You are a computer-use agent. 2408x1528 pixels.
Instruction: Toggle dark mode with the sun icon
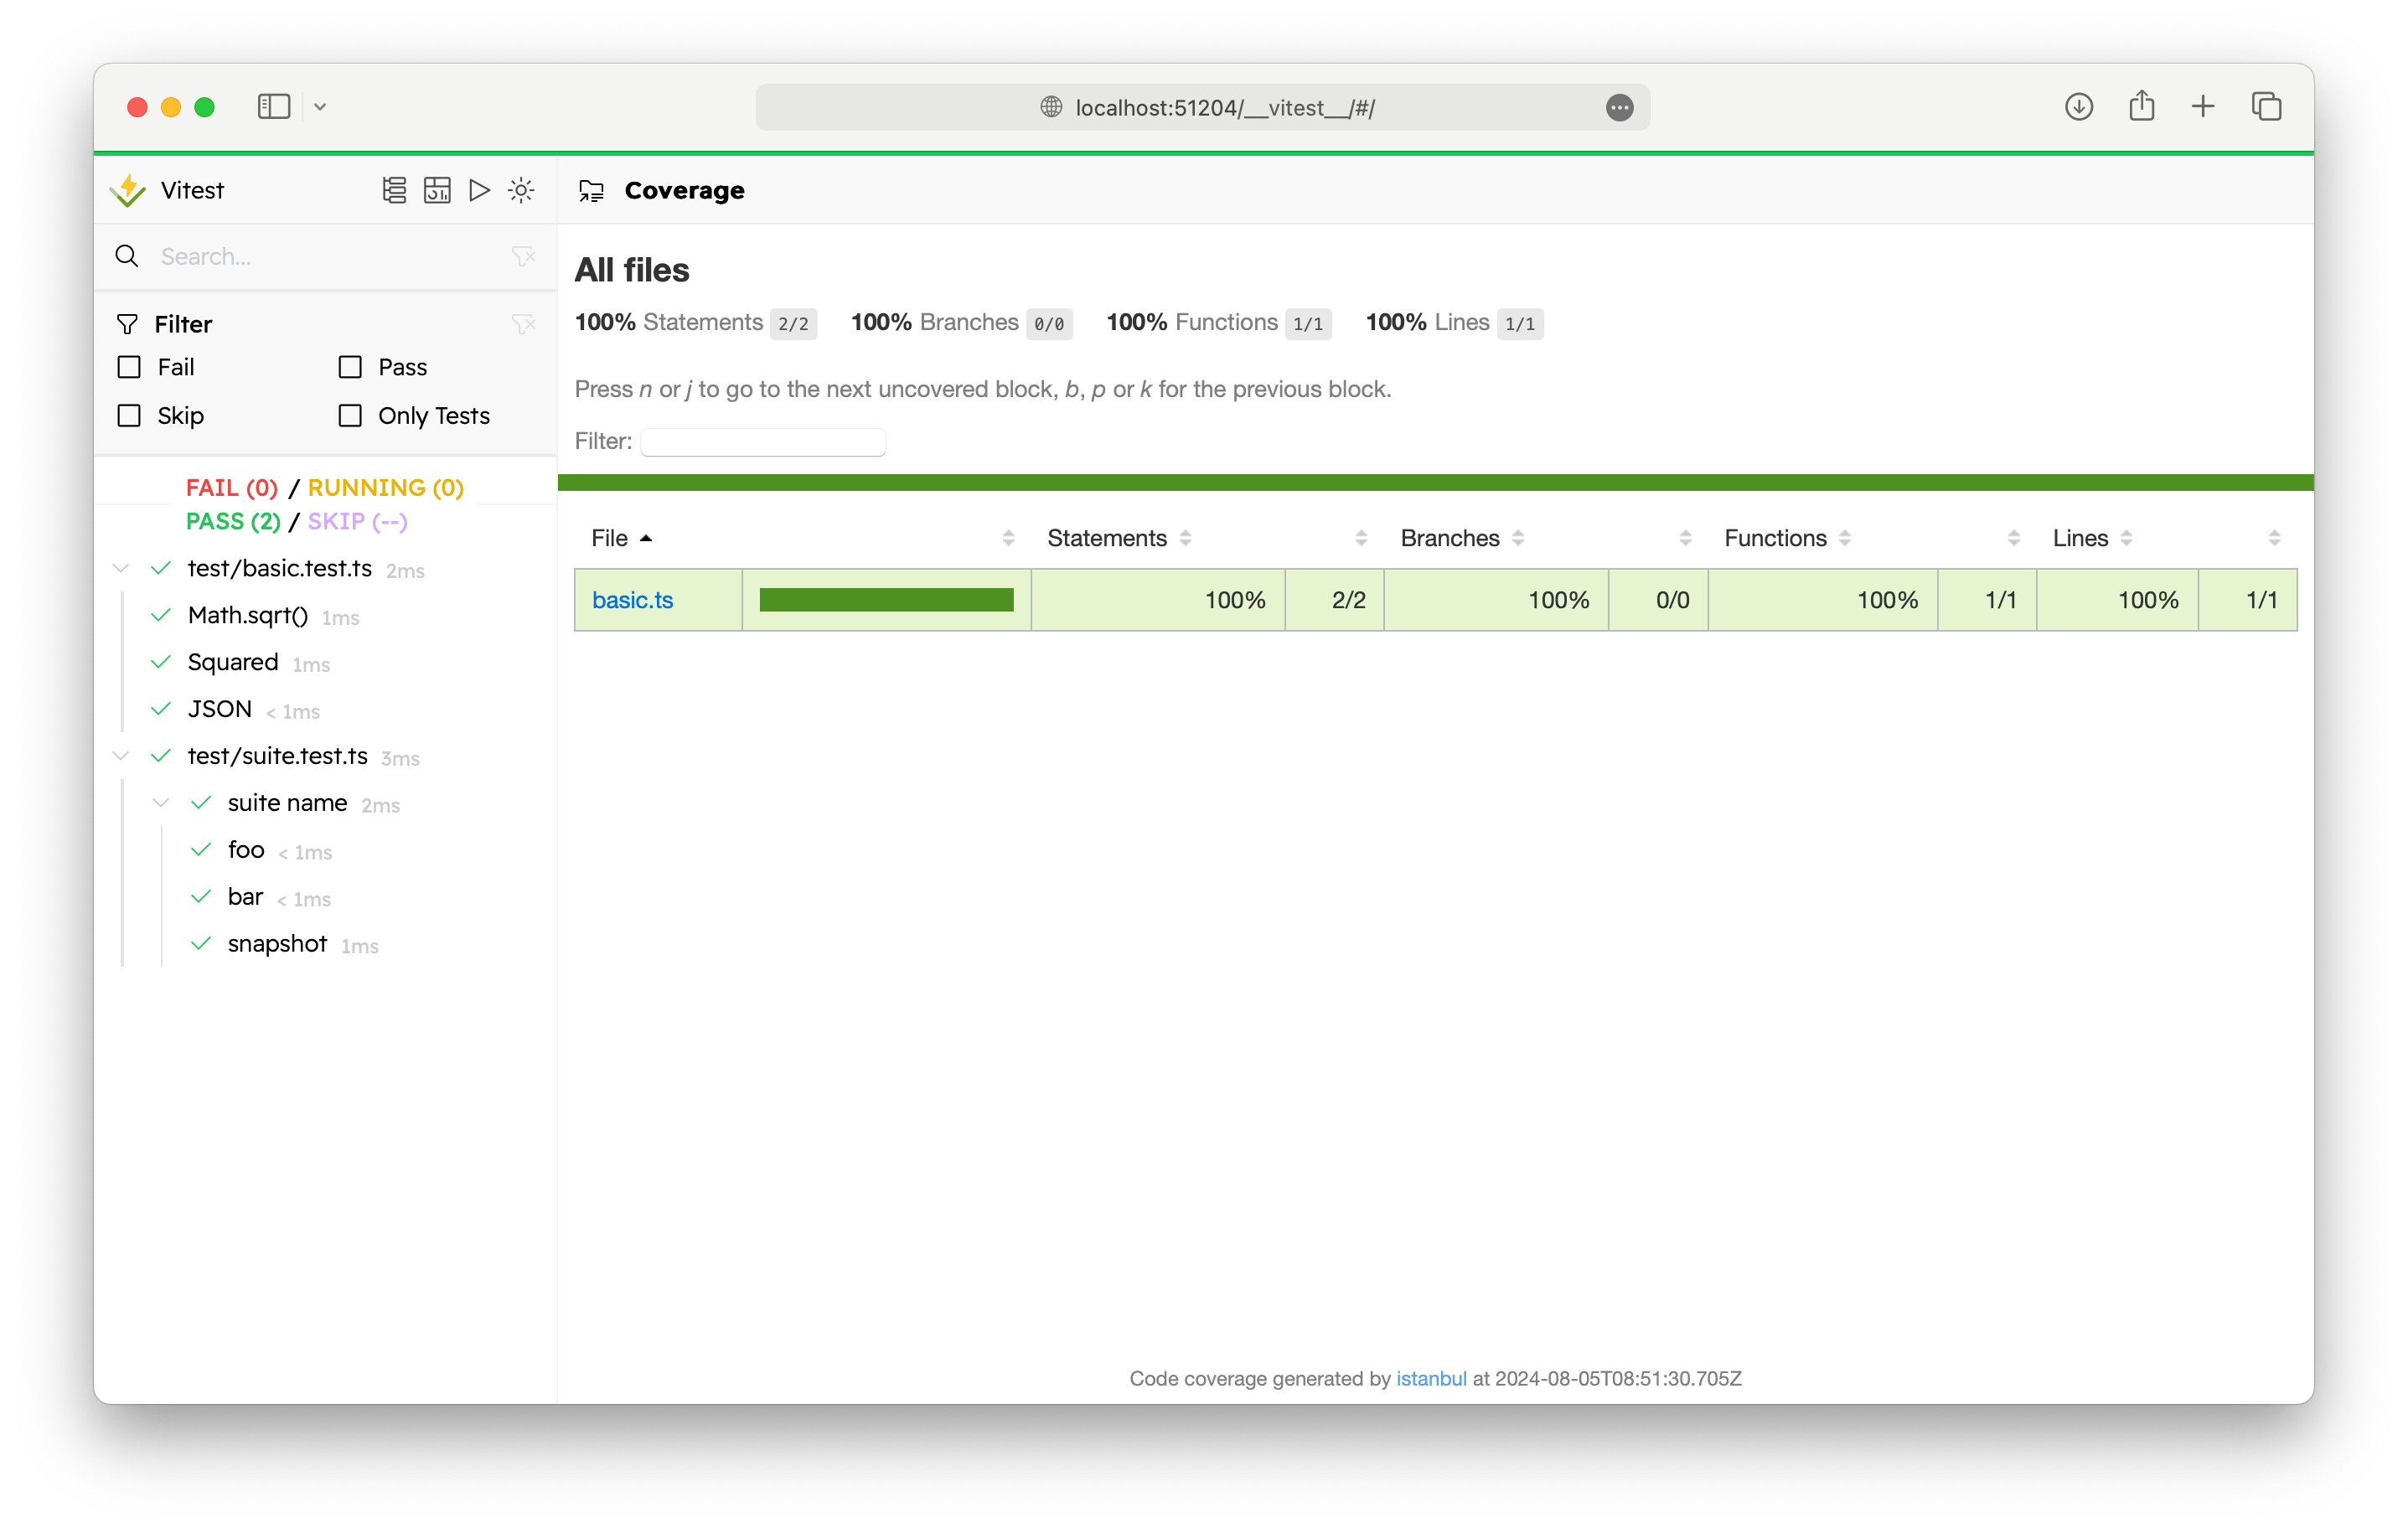[521, 190]
